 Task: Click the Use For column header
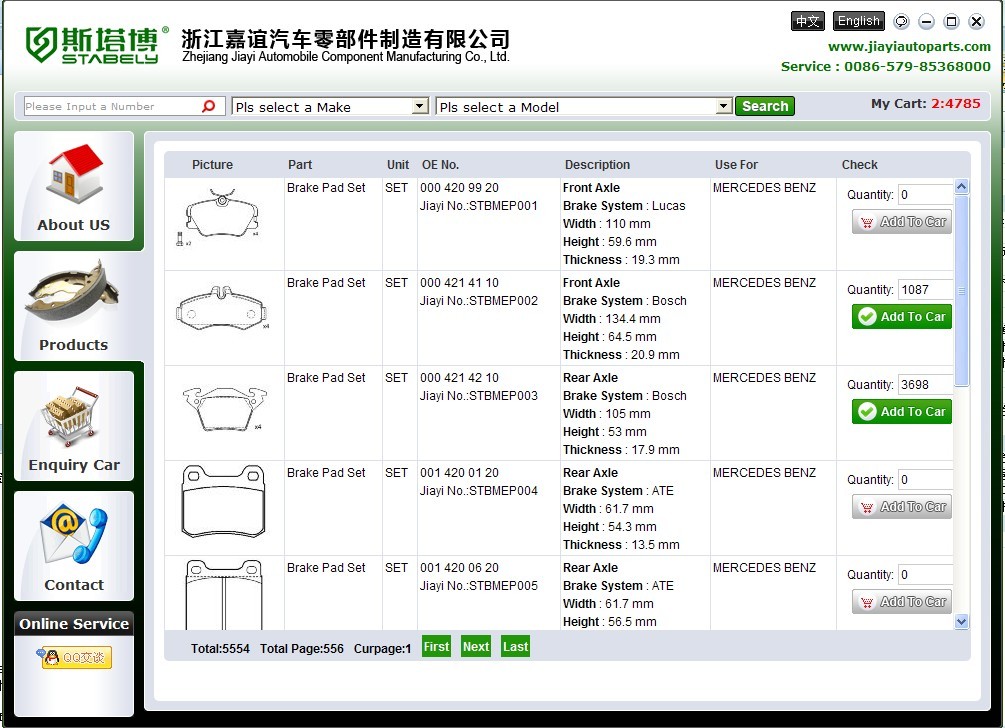736,165
